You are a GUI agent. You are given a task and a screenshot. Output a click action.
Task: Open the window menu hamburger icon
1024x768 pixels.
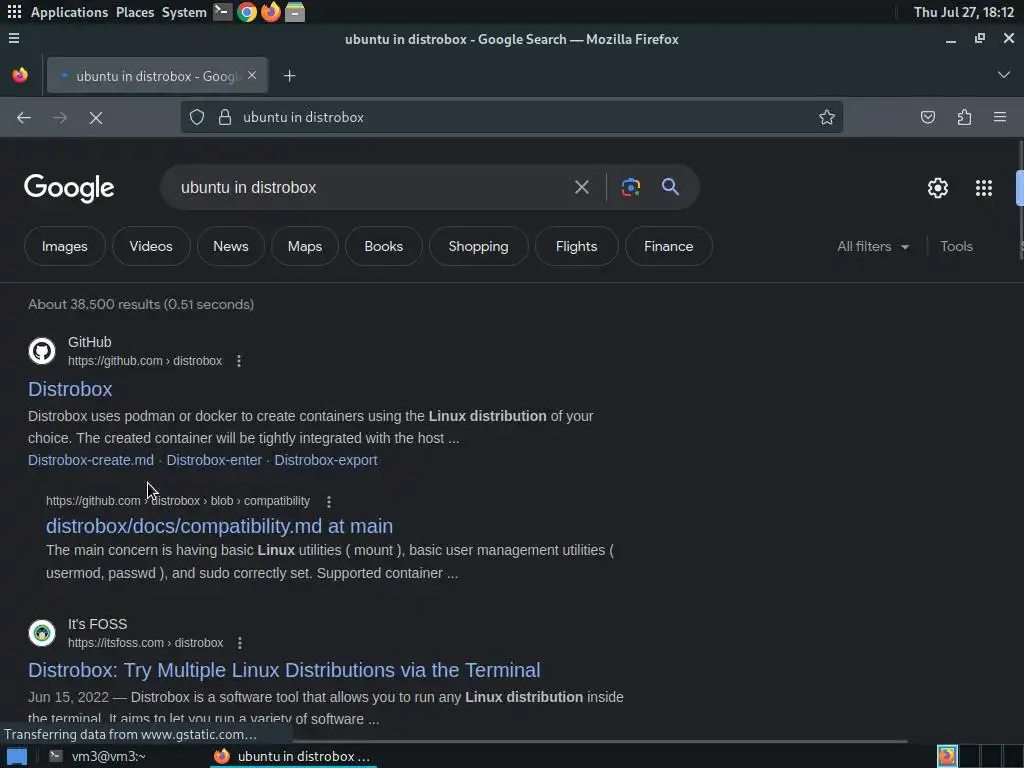coord(14,39)
